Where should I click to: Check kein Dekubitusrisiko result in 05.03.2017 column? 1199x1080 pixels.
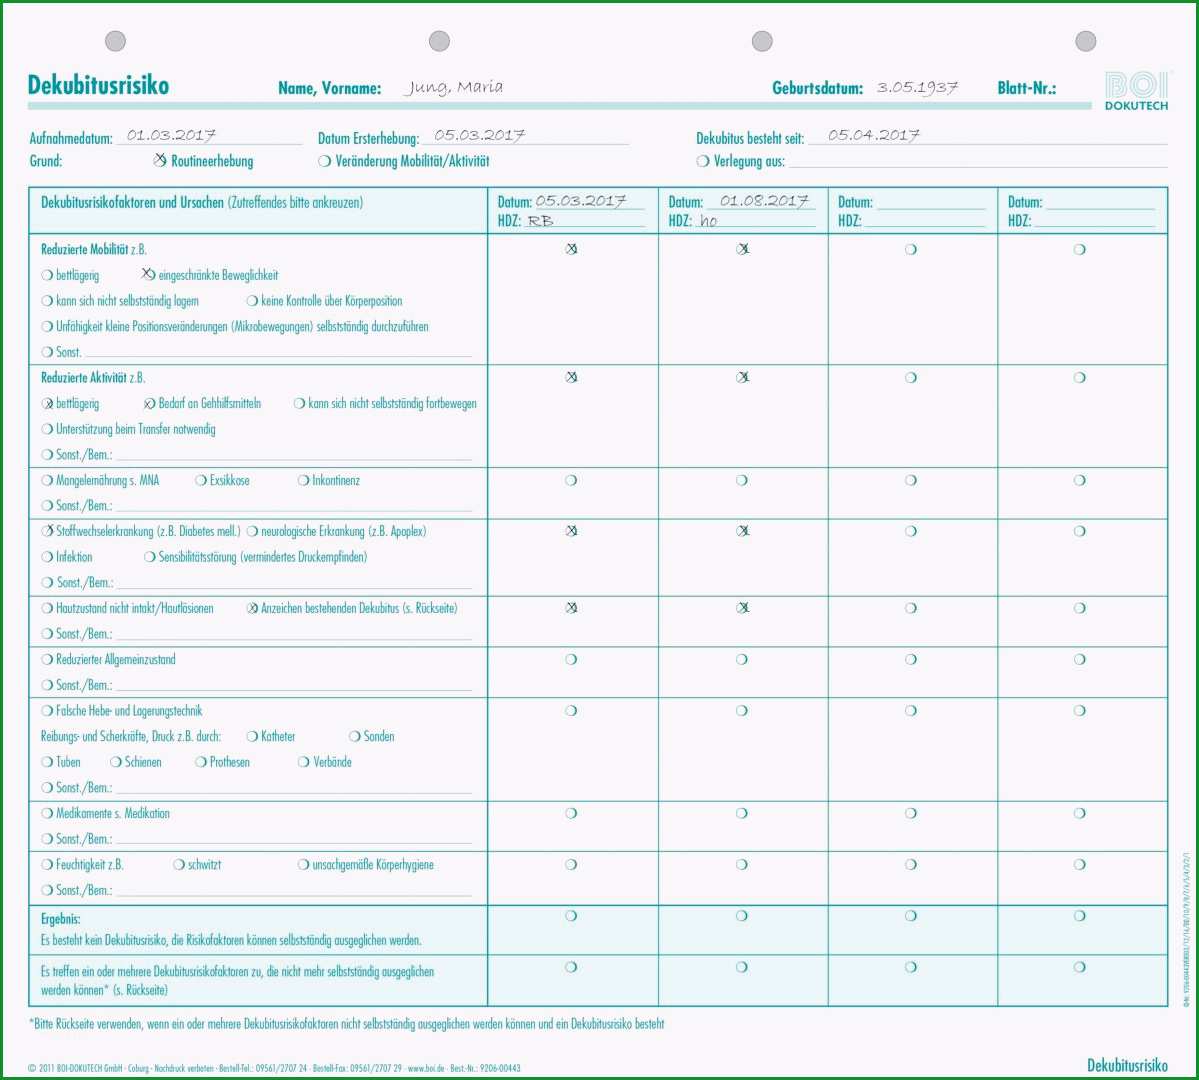pos(571,916)
